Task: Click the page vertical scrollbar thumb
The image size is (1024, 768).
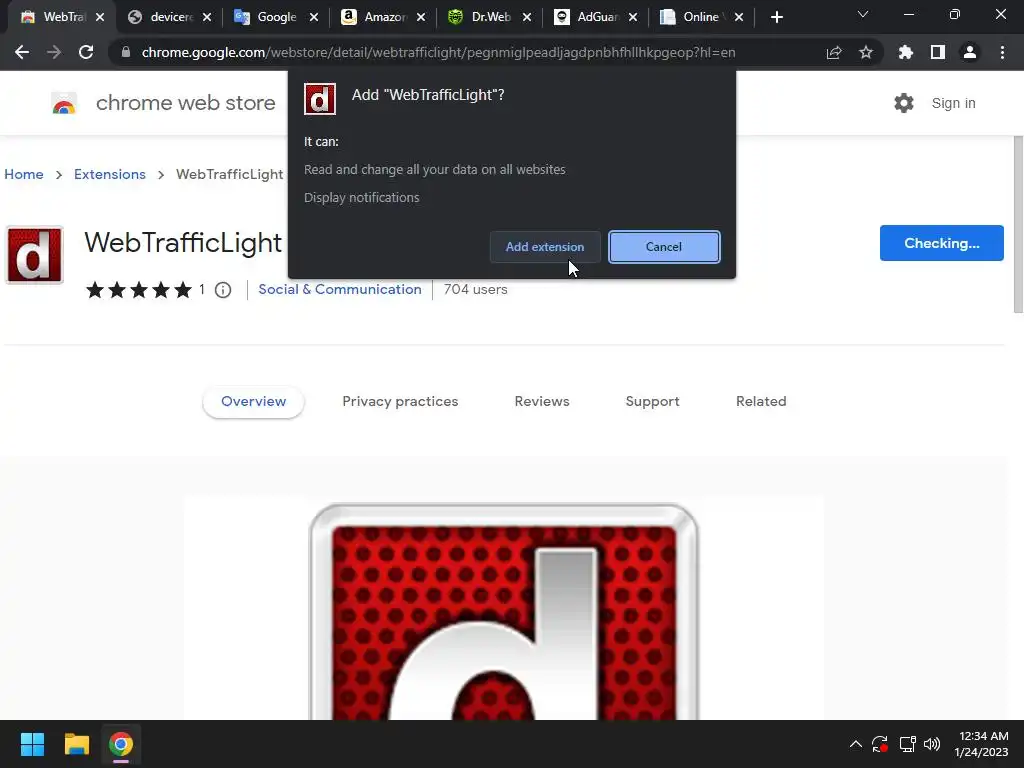Action: (1017, 224)
